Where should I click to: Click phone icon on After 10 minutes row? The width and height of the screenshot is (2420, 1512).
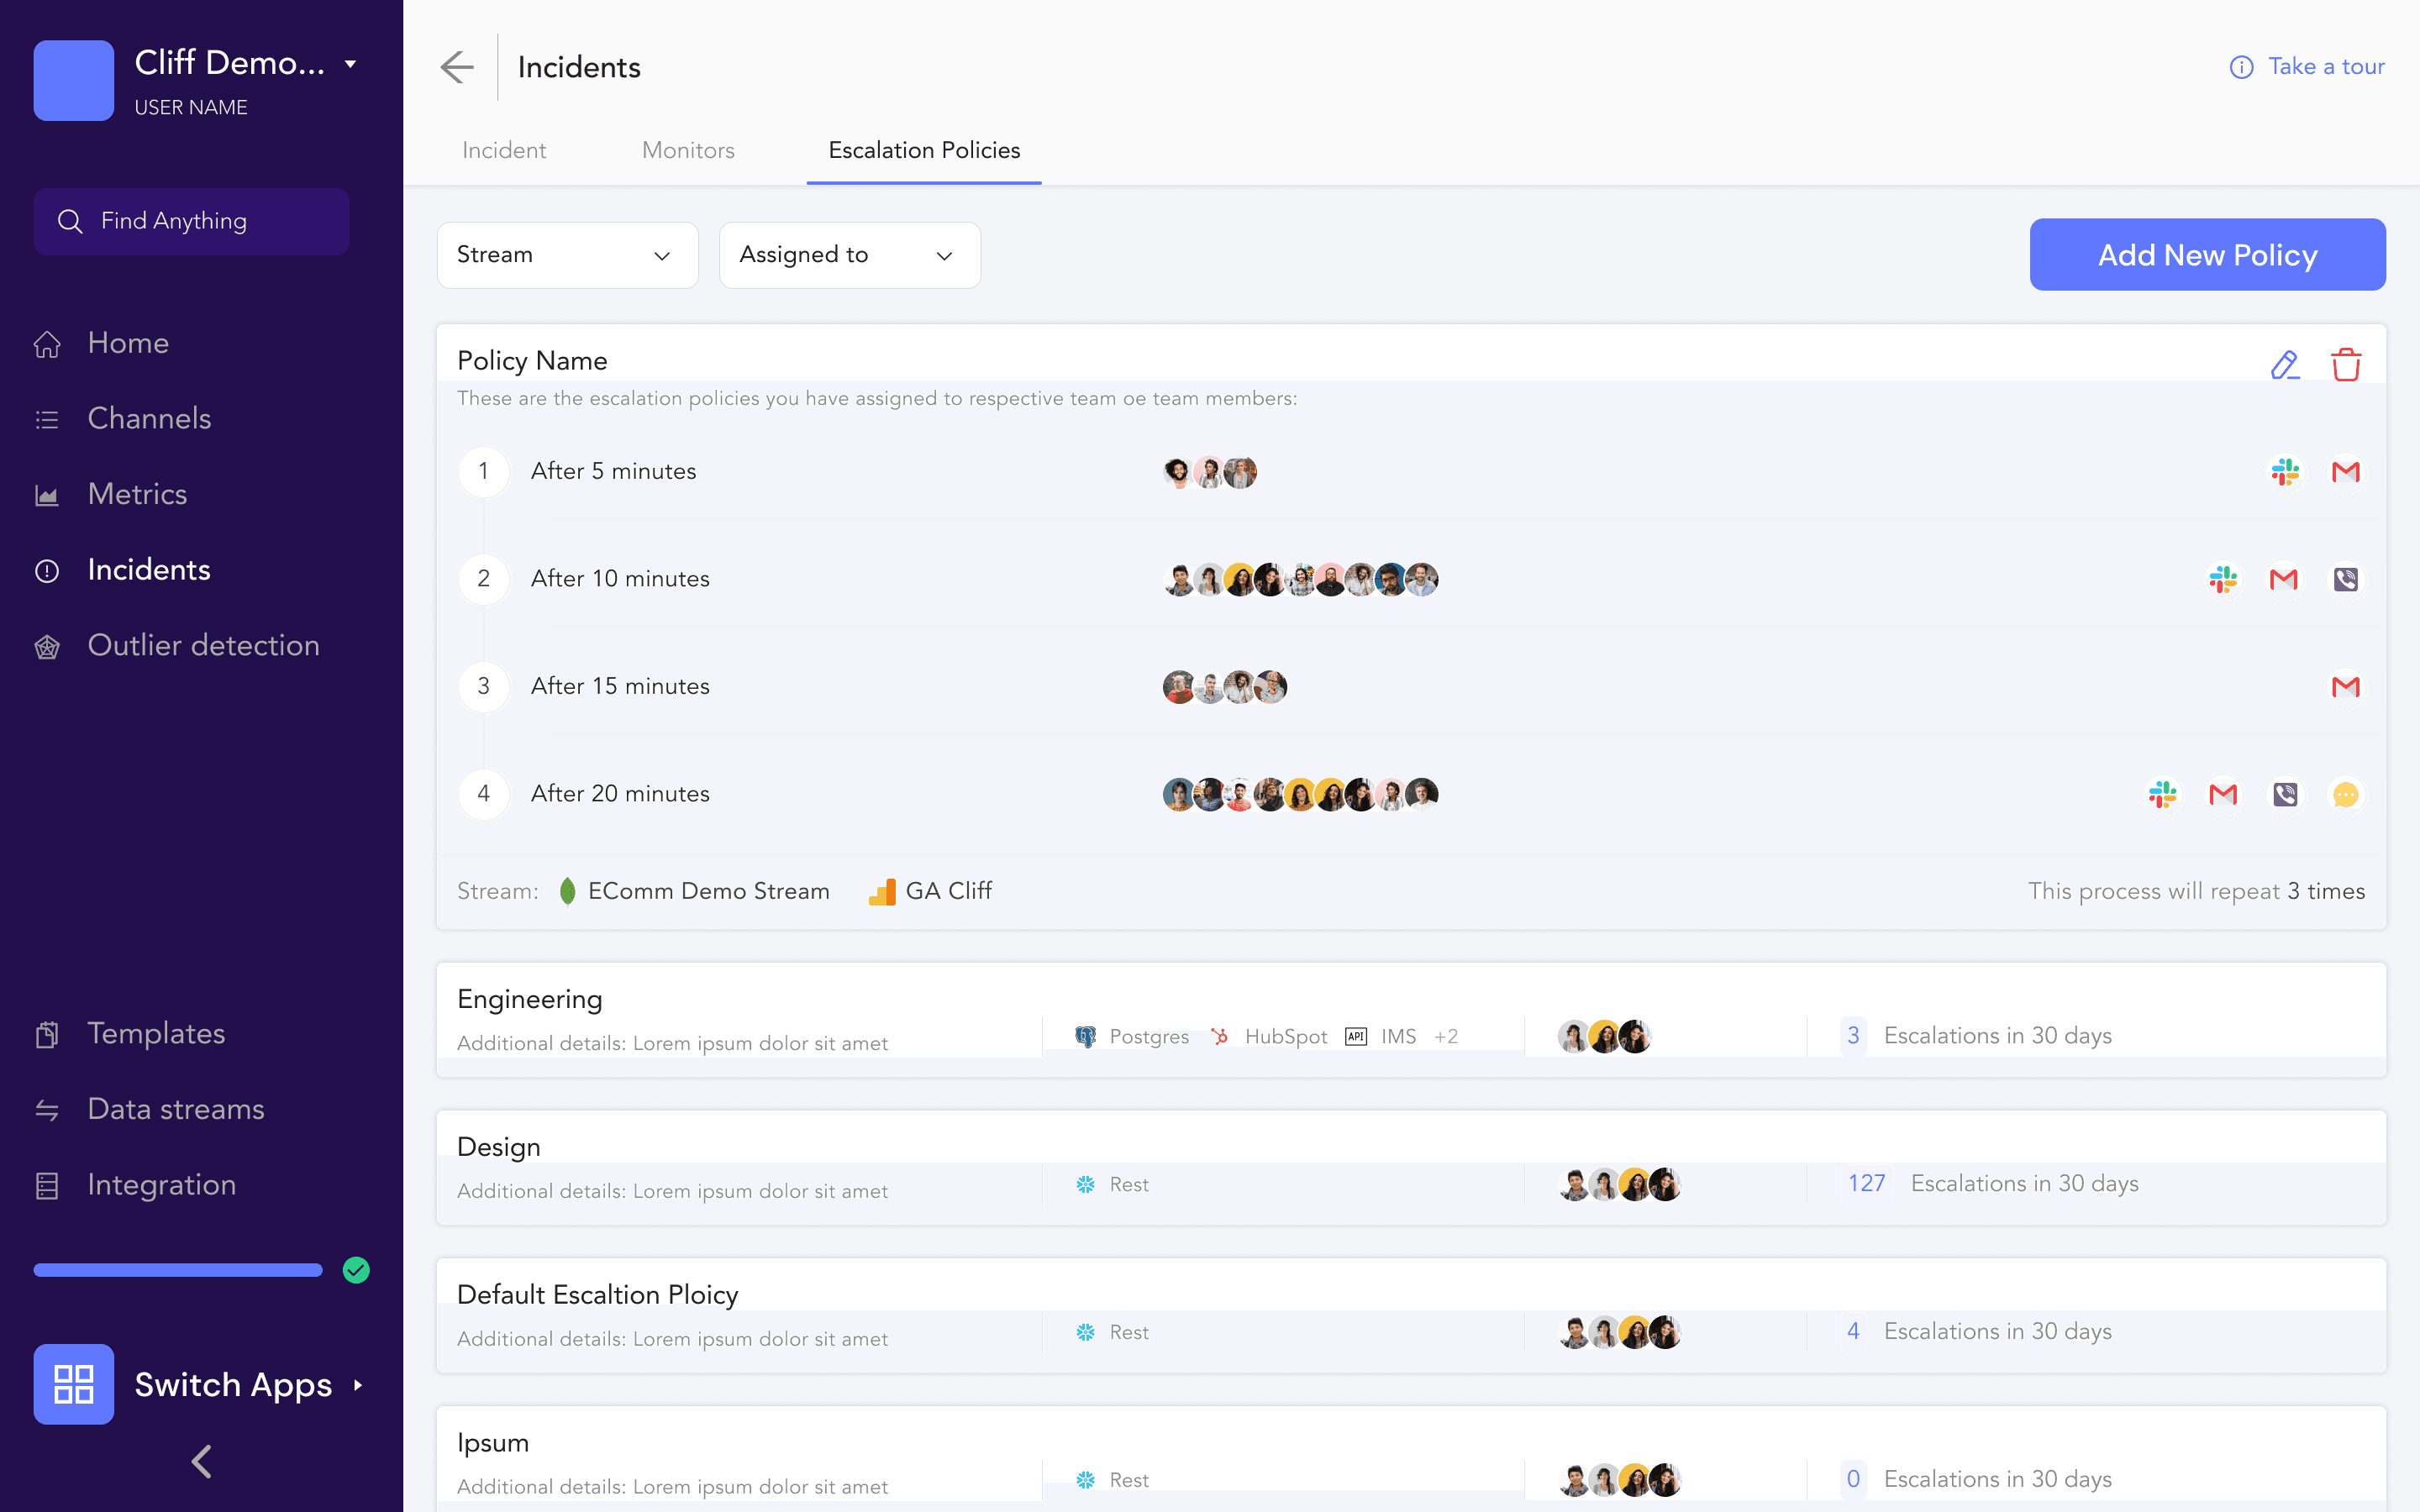(x=2345, y=579)
